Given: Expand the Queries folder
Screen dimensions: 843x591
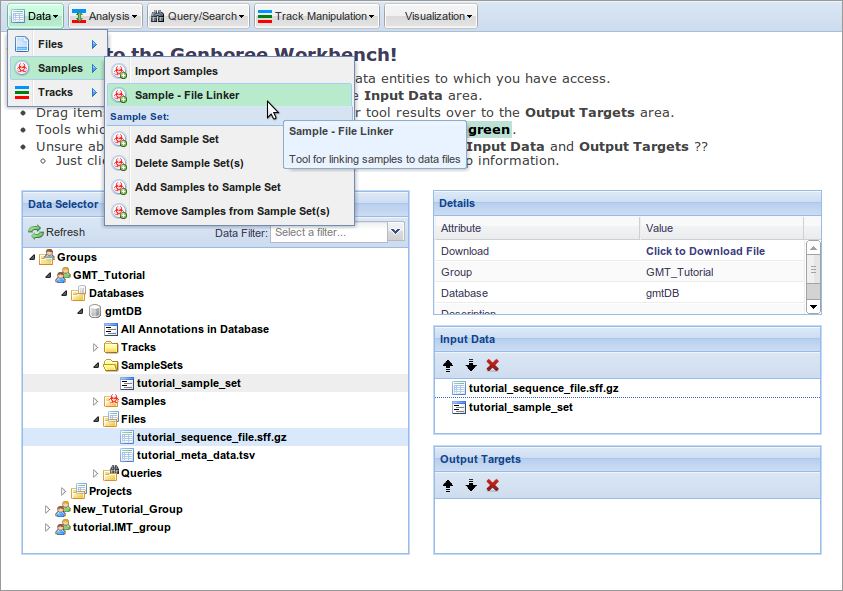Looking at the screenshot, I should pos(96,474).
